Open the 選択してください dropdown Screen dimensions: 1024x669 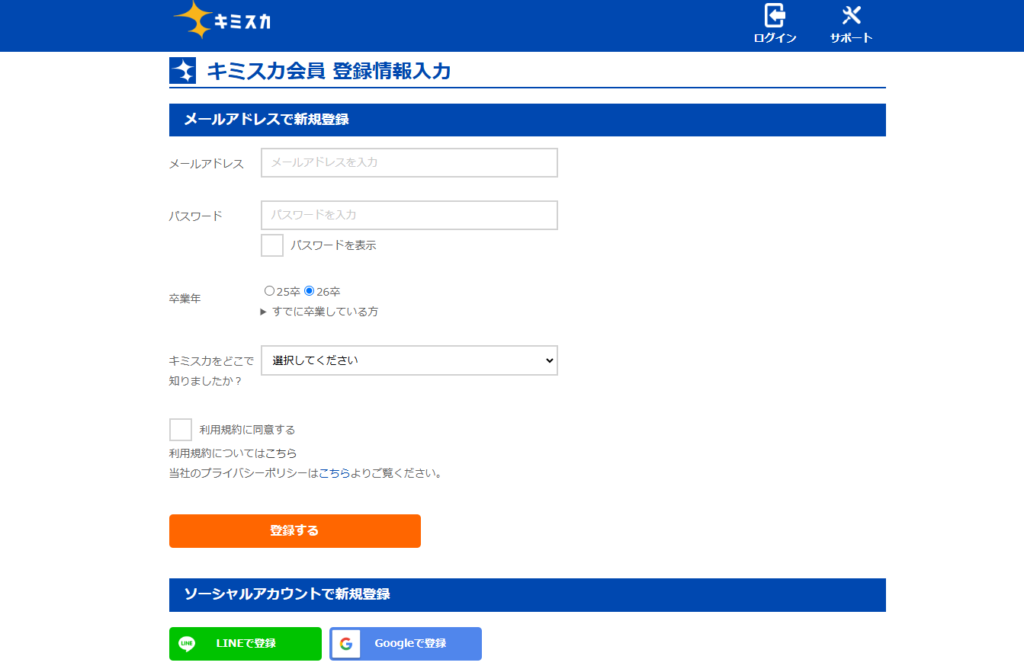409,360
